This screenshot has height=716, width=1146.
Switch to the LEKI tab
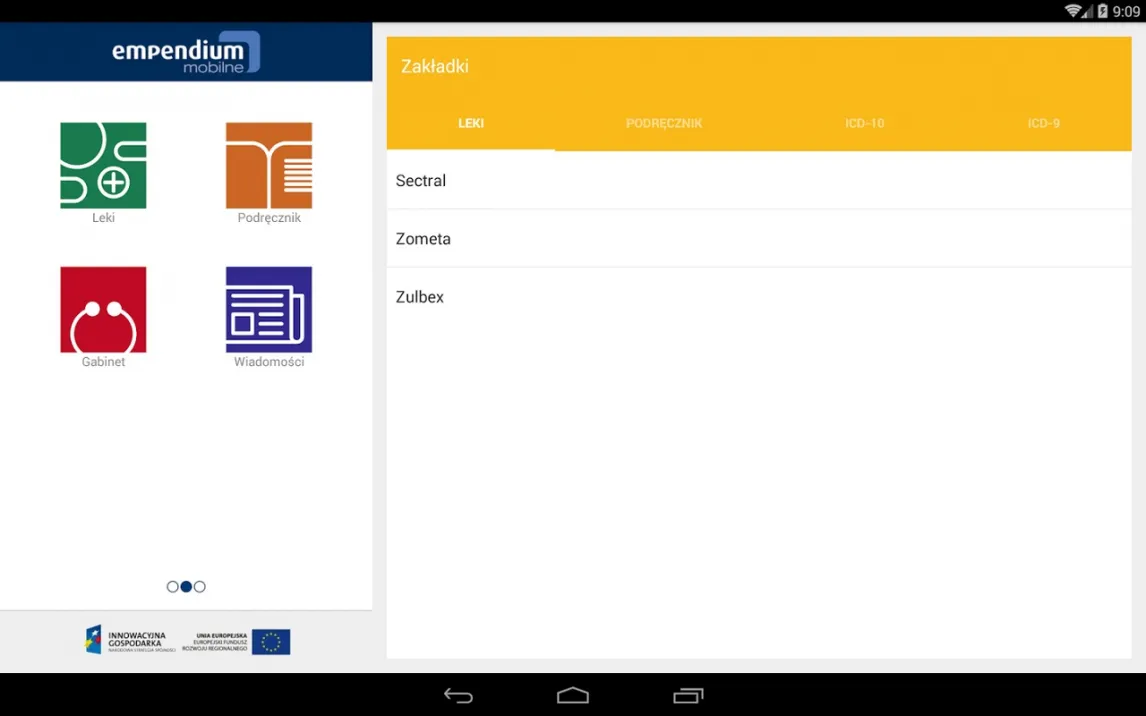[x=471, y=124]
